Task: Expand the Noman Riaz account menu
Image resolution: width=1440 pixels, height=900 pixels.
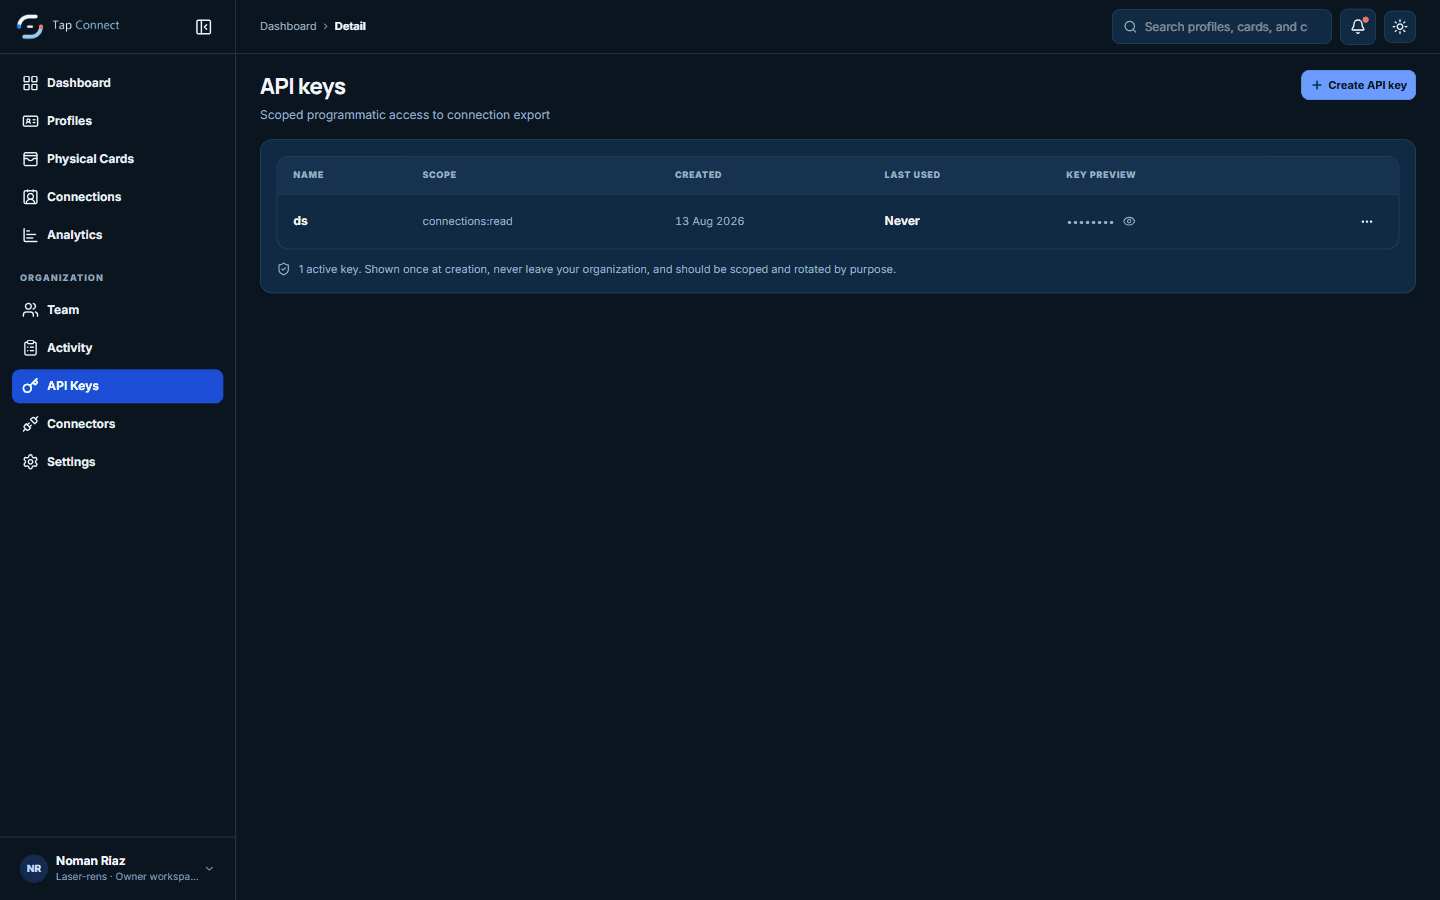Action: pos(117,868)
